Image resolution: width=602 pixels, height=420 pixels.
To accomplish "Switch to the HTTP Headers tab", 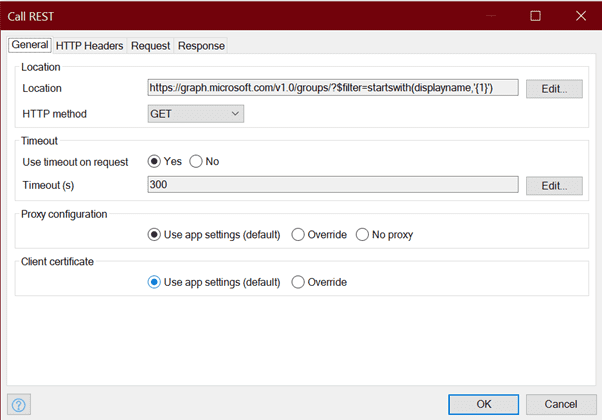I will (x=89, y=46).
